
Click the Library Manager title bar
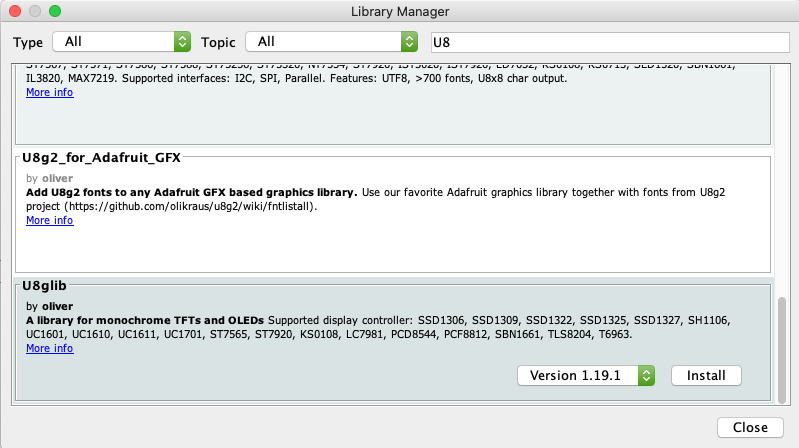point(400,12)
